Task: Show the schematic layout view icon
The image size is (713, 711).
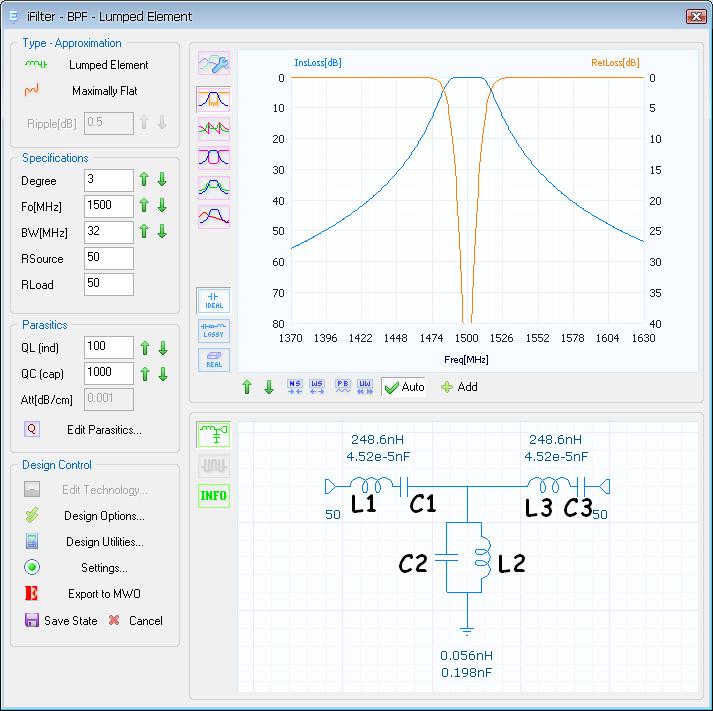Action: 213,434
